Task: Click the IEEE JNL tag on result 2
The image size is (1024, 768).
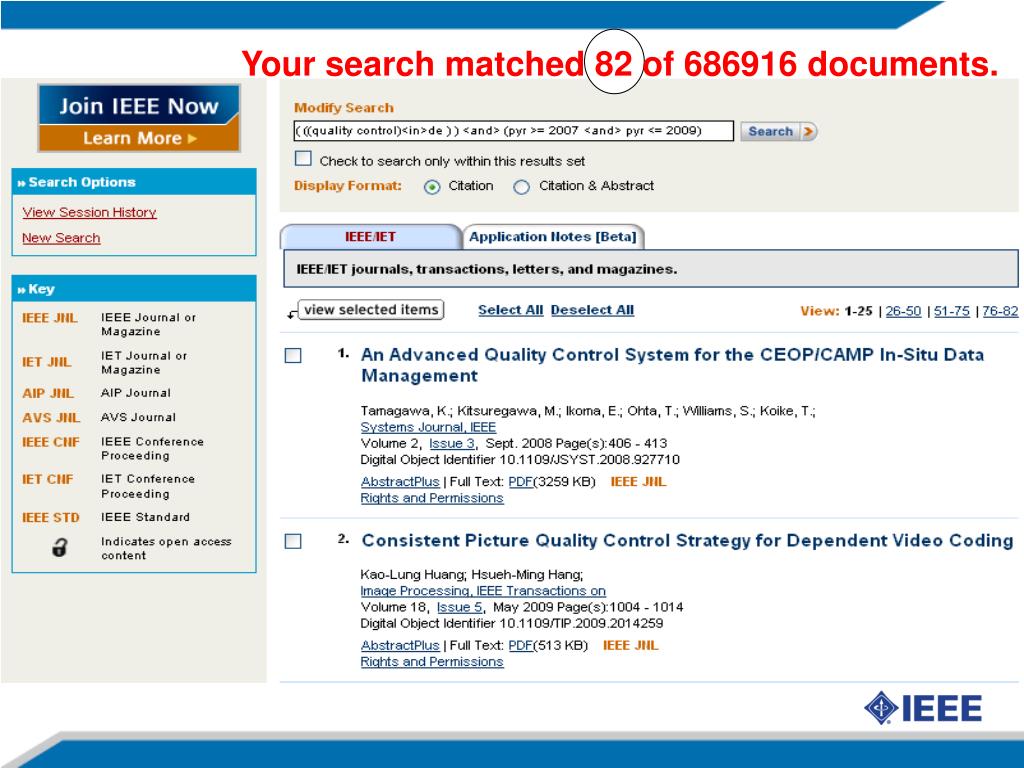Action: click(x=630, y=646)
